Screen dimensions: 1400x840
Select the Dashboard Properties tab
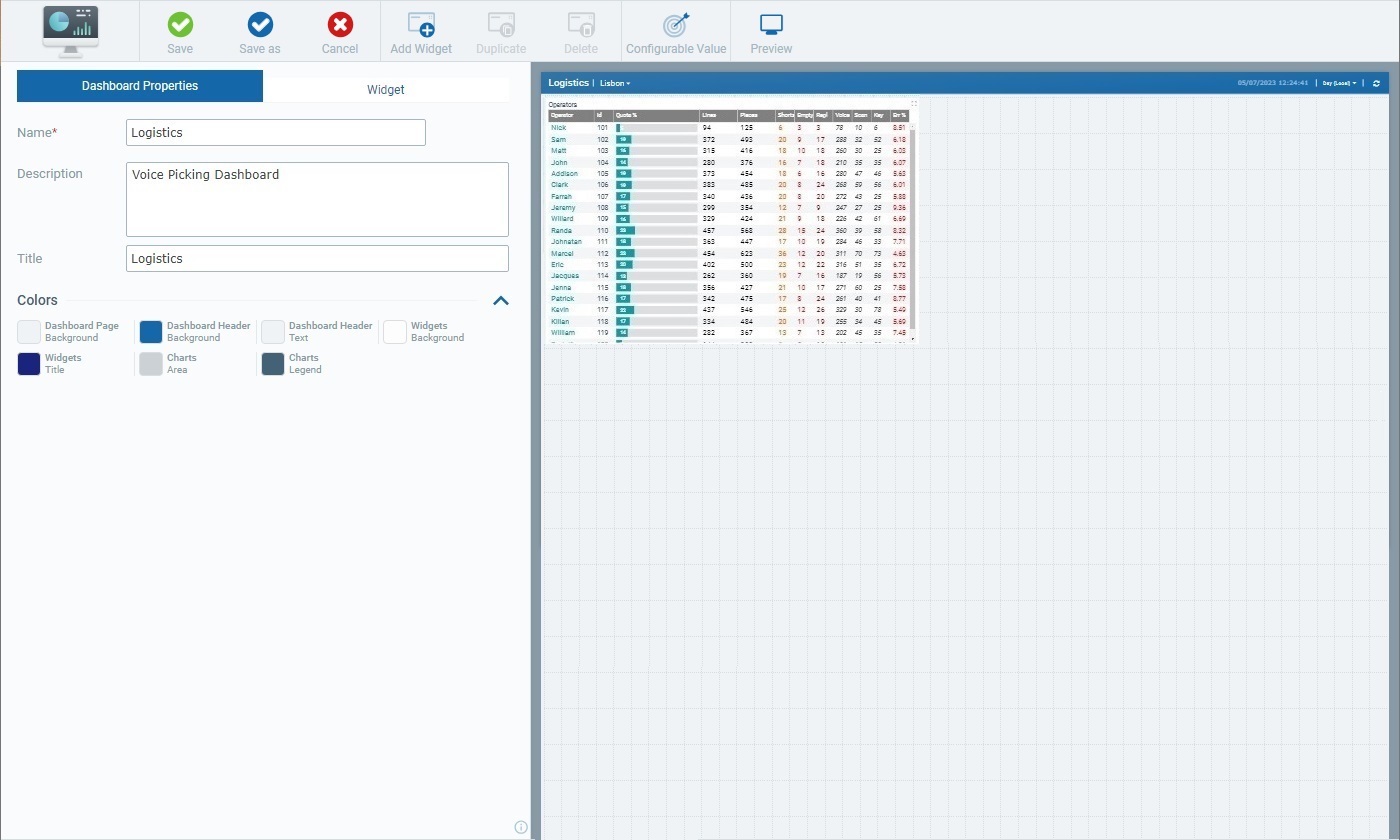tap(139, 86)
